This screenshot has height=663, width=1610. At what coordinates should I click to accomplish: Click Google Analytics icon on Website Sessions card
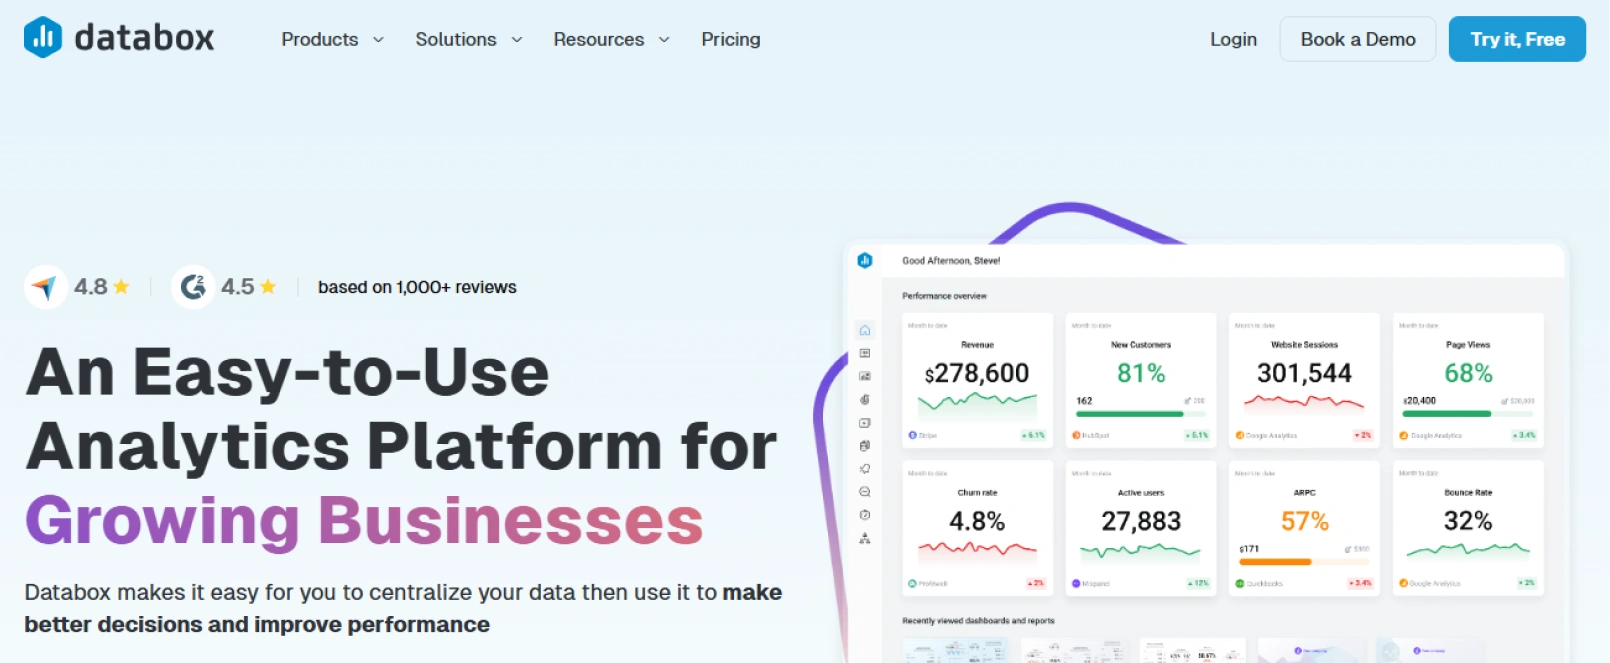point(1240,435)
